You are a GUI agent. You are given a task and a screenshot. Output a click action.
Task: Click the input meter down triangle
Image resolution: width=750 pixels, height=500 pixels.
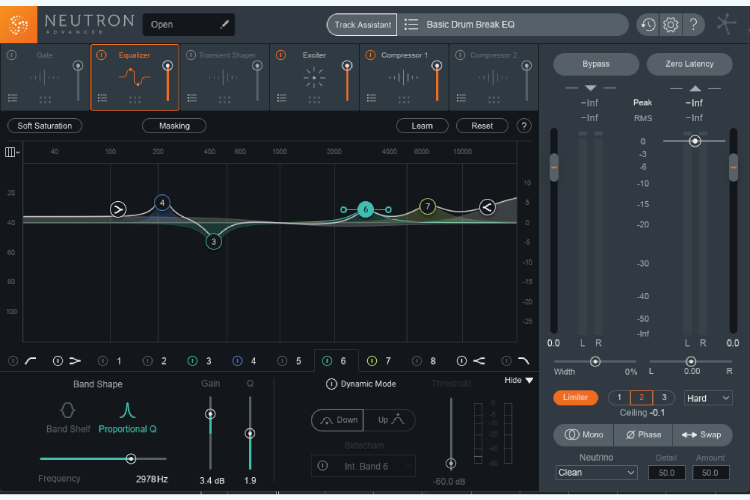pos(590,88)
